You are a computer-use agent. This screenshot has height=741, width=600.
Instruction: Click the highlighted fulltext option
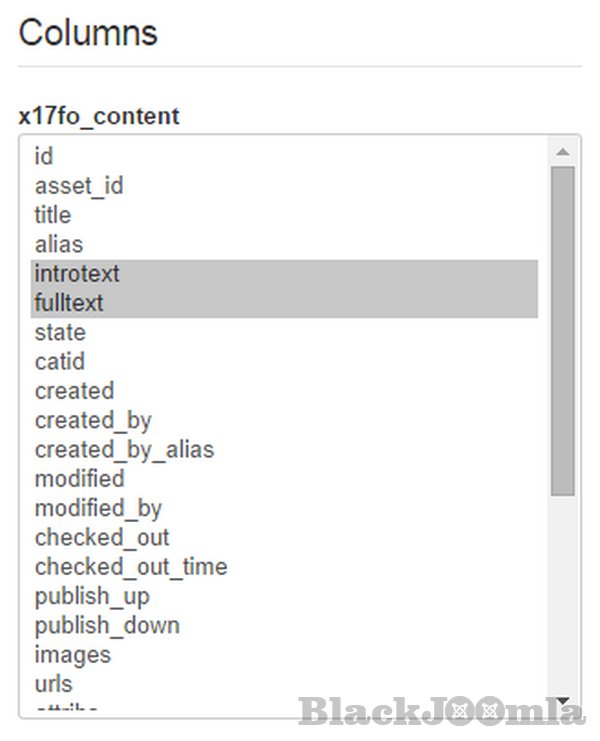point(69,302)
